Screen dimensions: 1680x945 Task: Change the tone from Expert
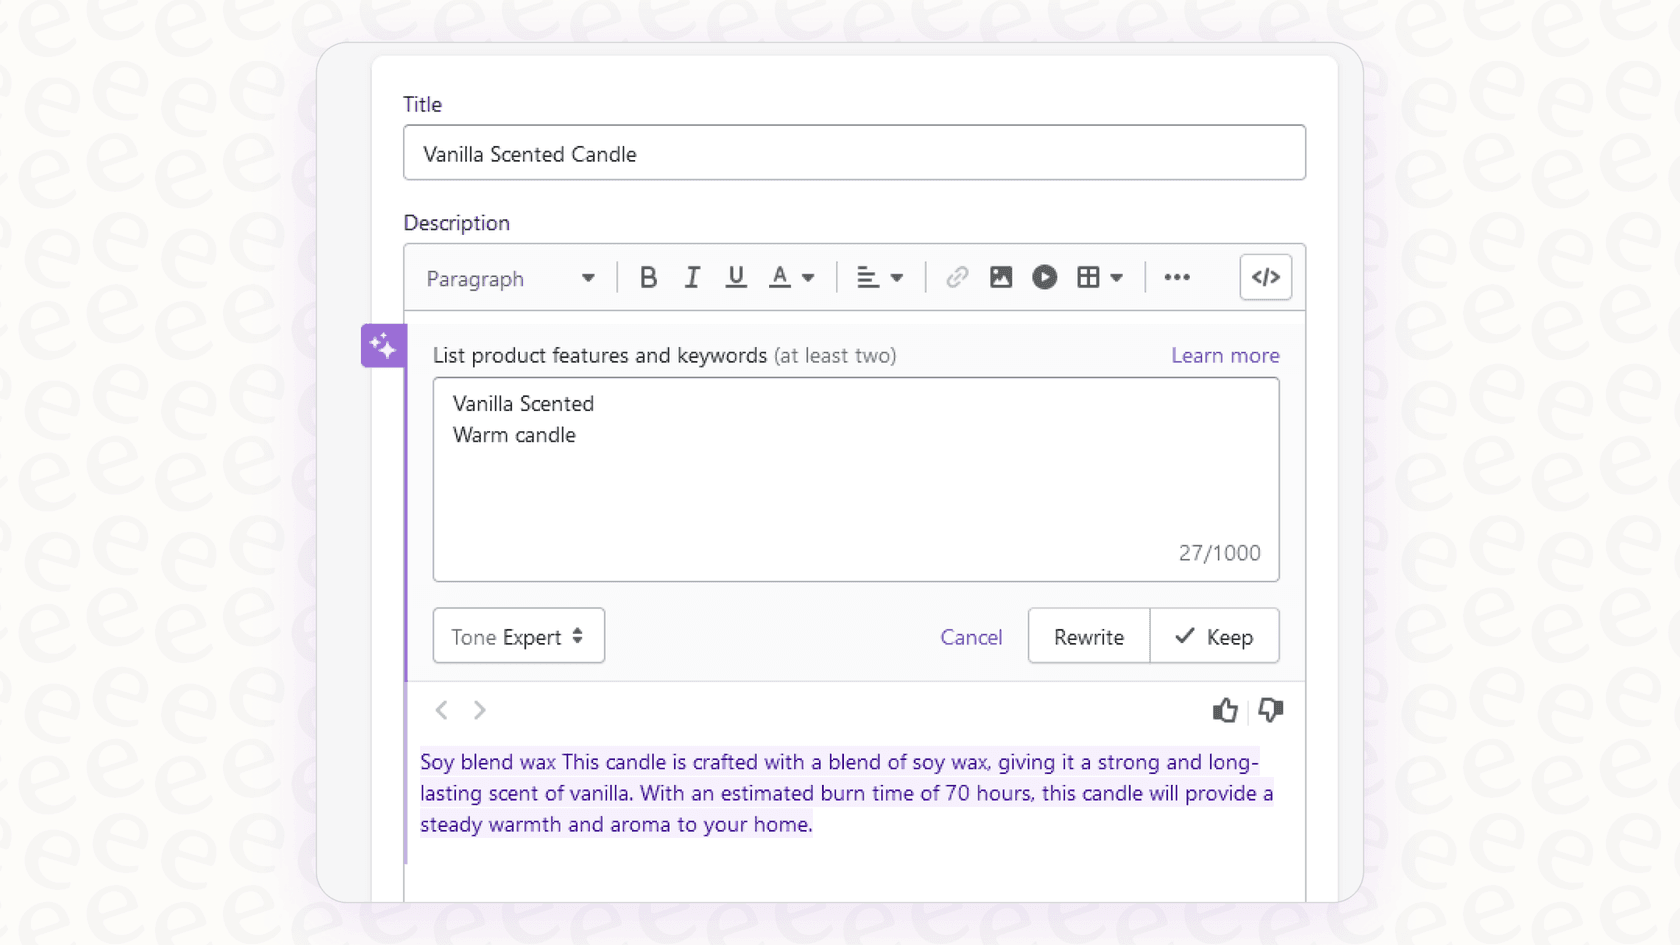pos(518,636)
